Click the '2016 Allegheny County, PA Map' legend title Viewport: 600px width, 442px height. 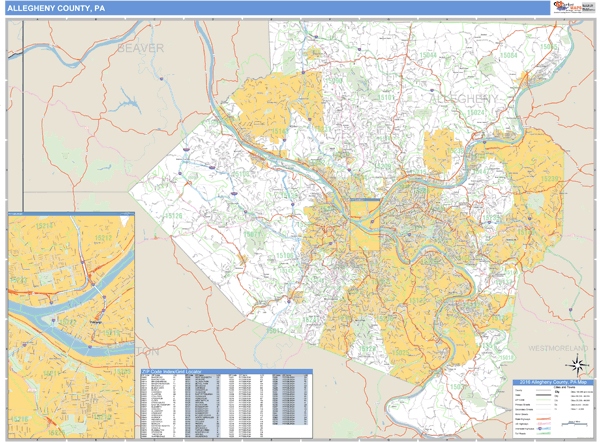[x=553, y=382]
